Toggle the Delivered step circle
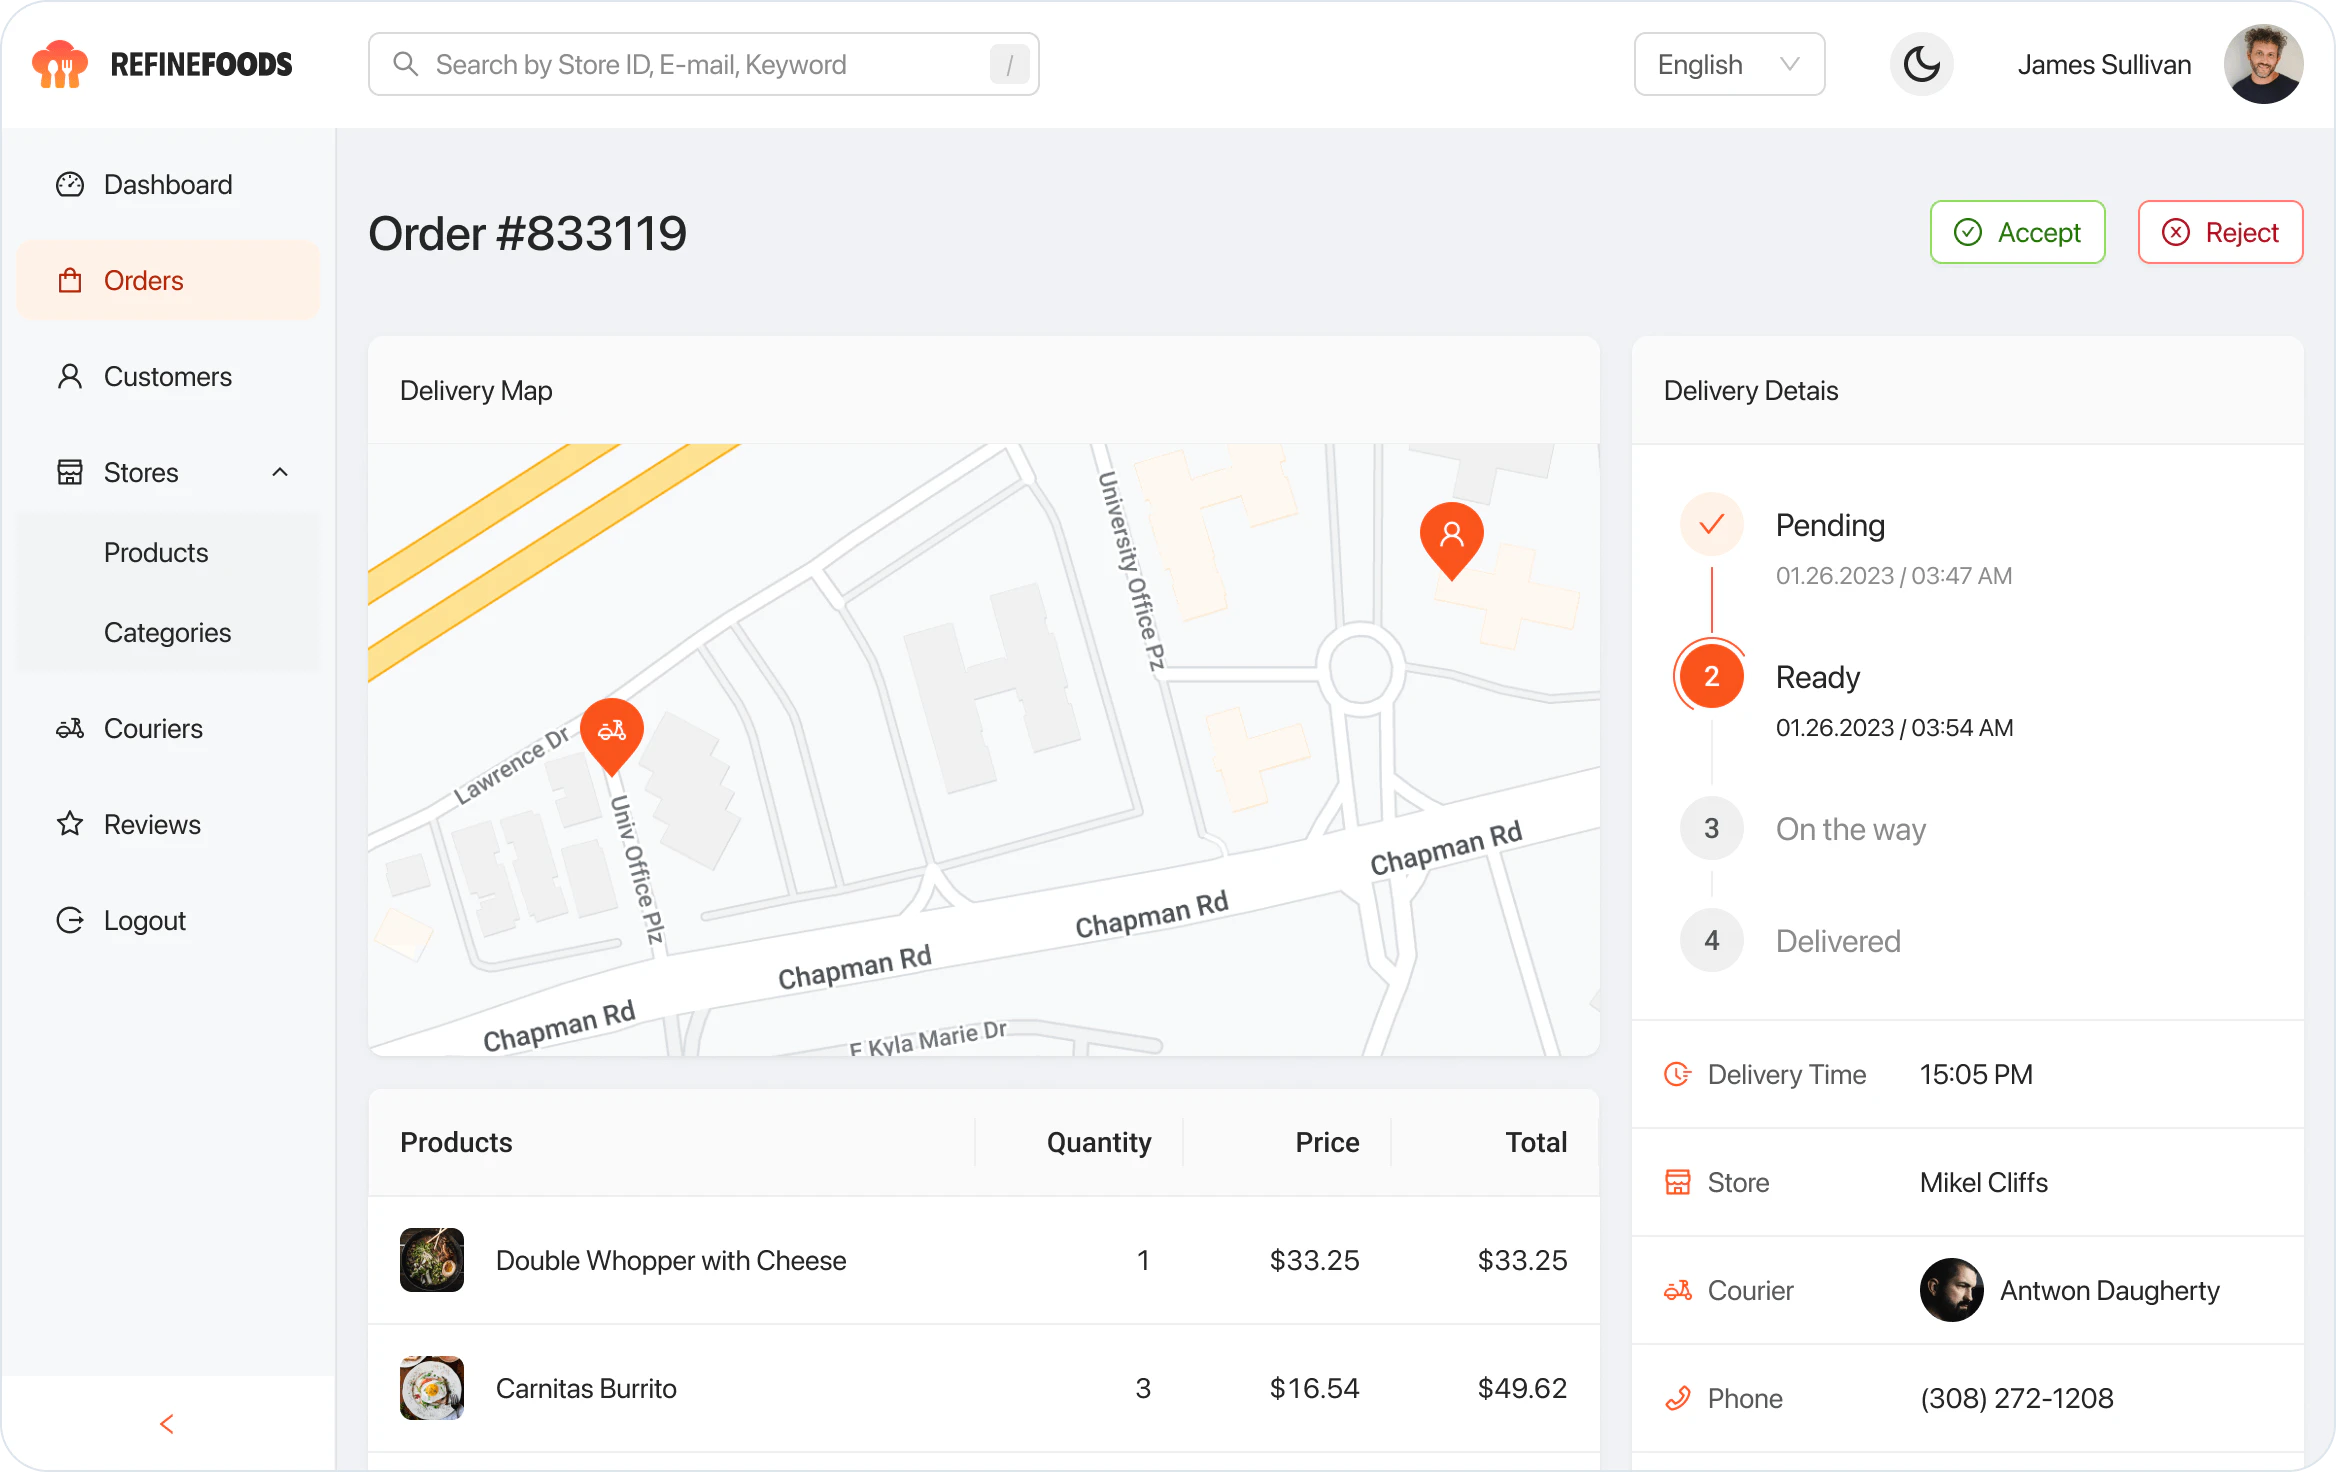2336x1472 pixels. 1711,940
